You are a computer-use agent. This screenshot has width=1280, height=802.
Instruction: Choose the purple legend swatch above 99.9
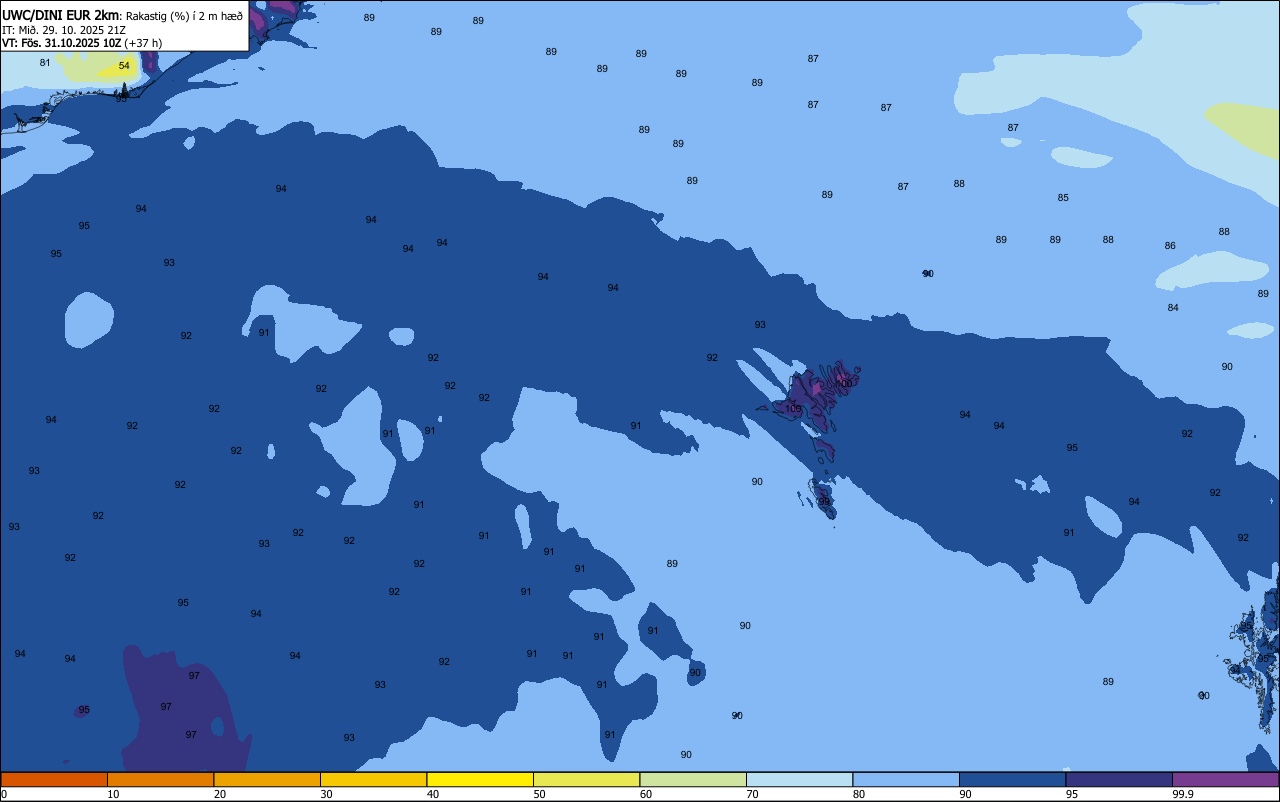1225,779
